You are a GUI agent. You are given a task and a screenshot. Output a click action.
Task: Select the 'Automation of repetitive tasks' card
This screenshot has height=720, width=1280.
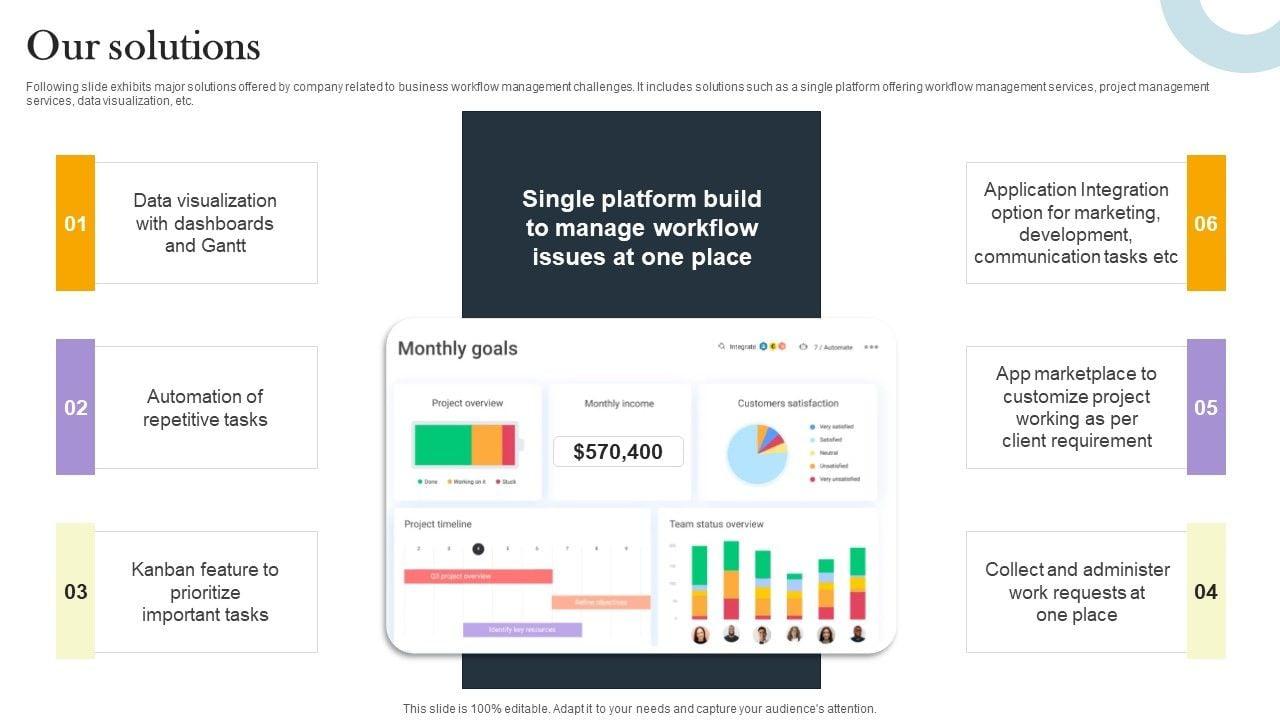pyautogui.click(x=206, y=407)
